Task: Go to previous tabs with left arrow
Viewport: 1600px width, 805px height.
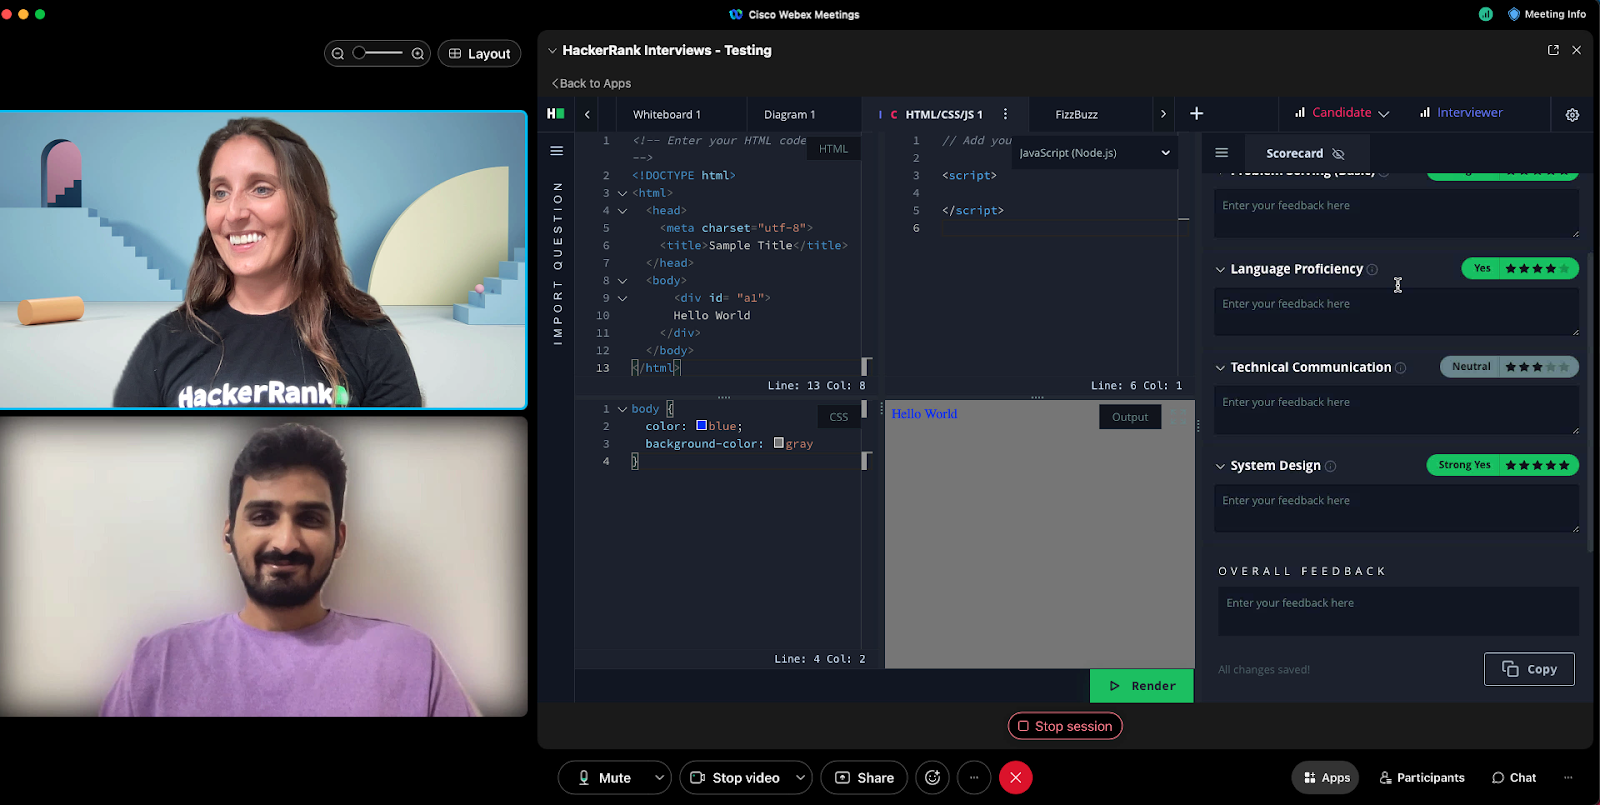Action: pyautogui.click(x=588, y=114)
